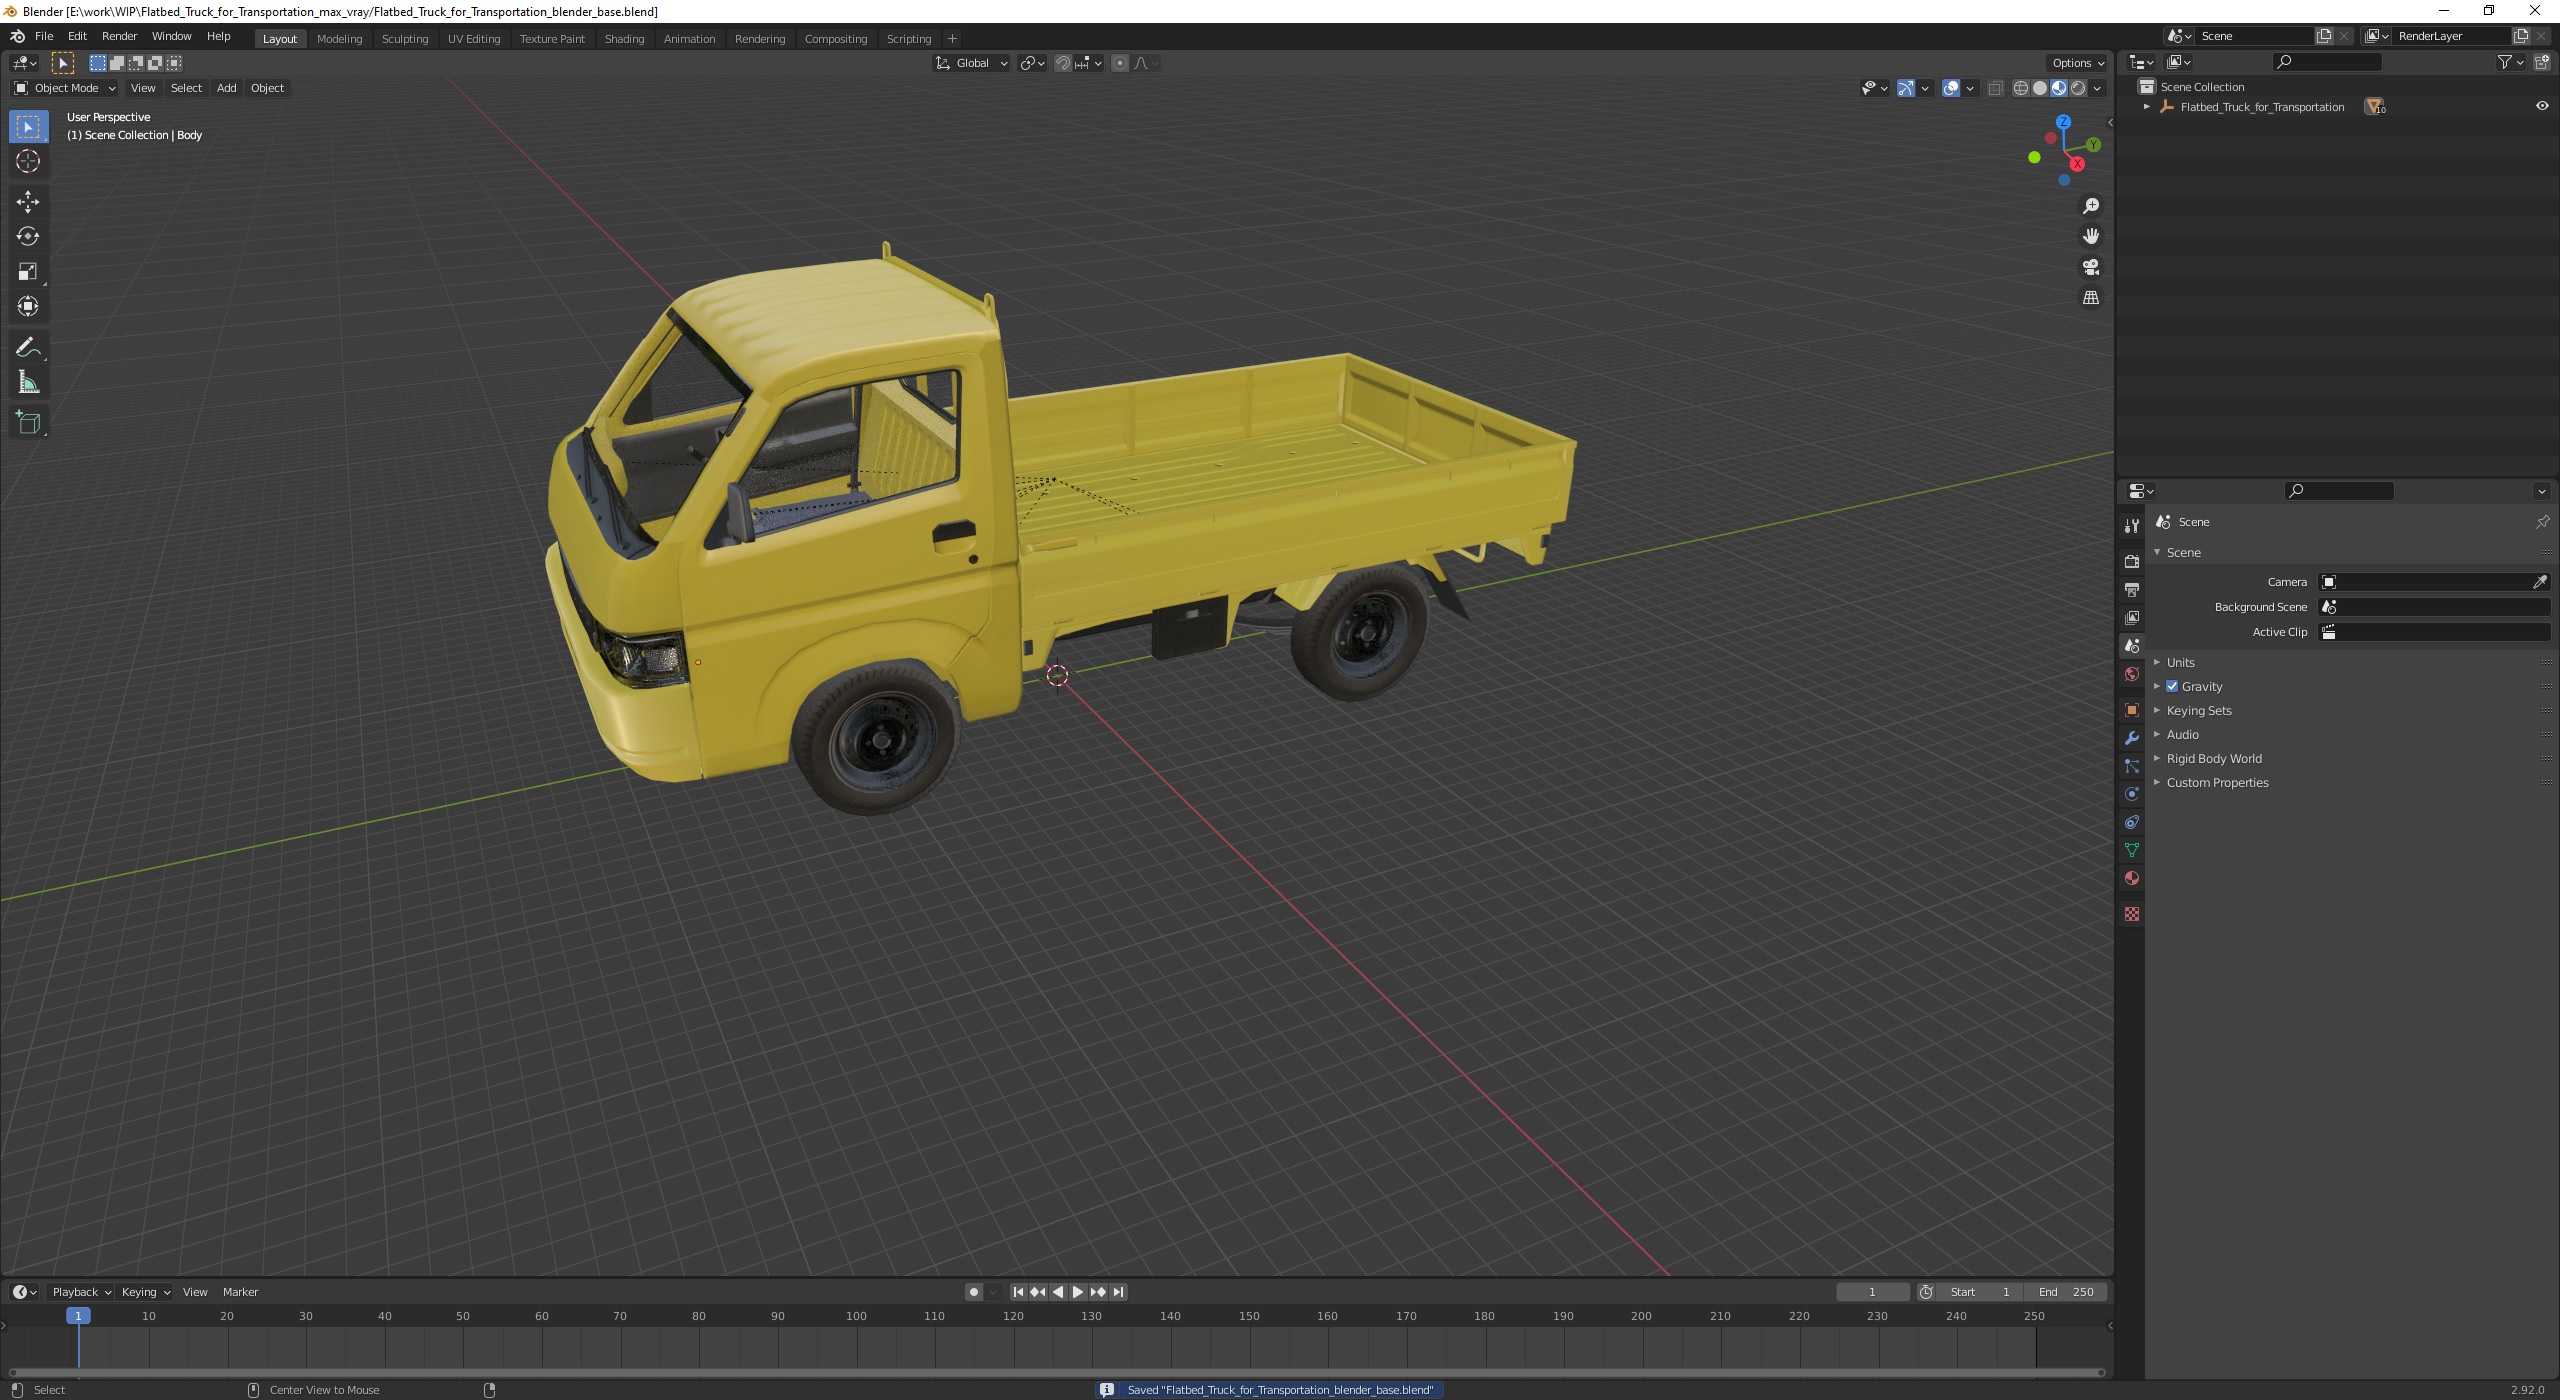Screen dimensions: 2560x1400
Task: Select the Annotate pencil tool
Action: click(28, 348)
